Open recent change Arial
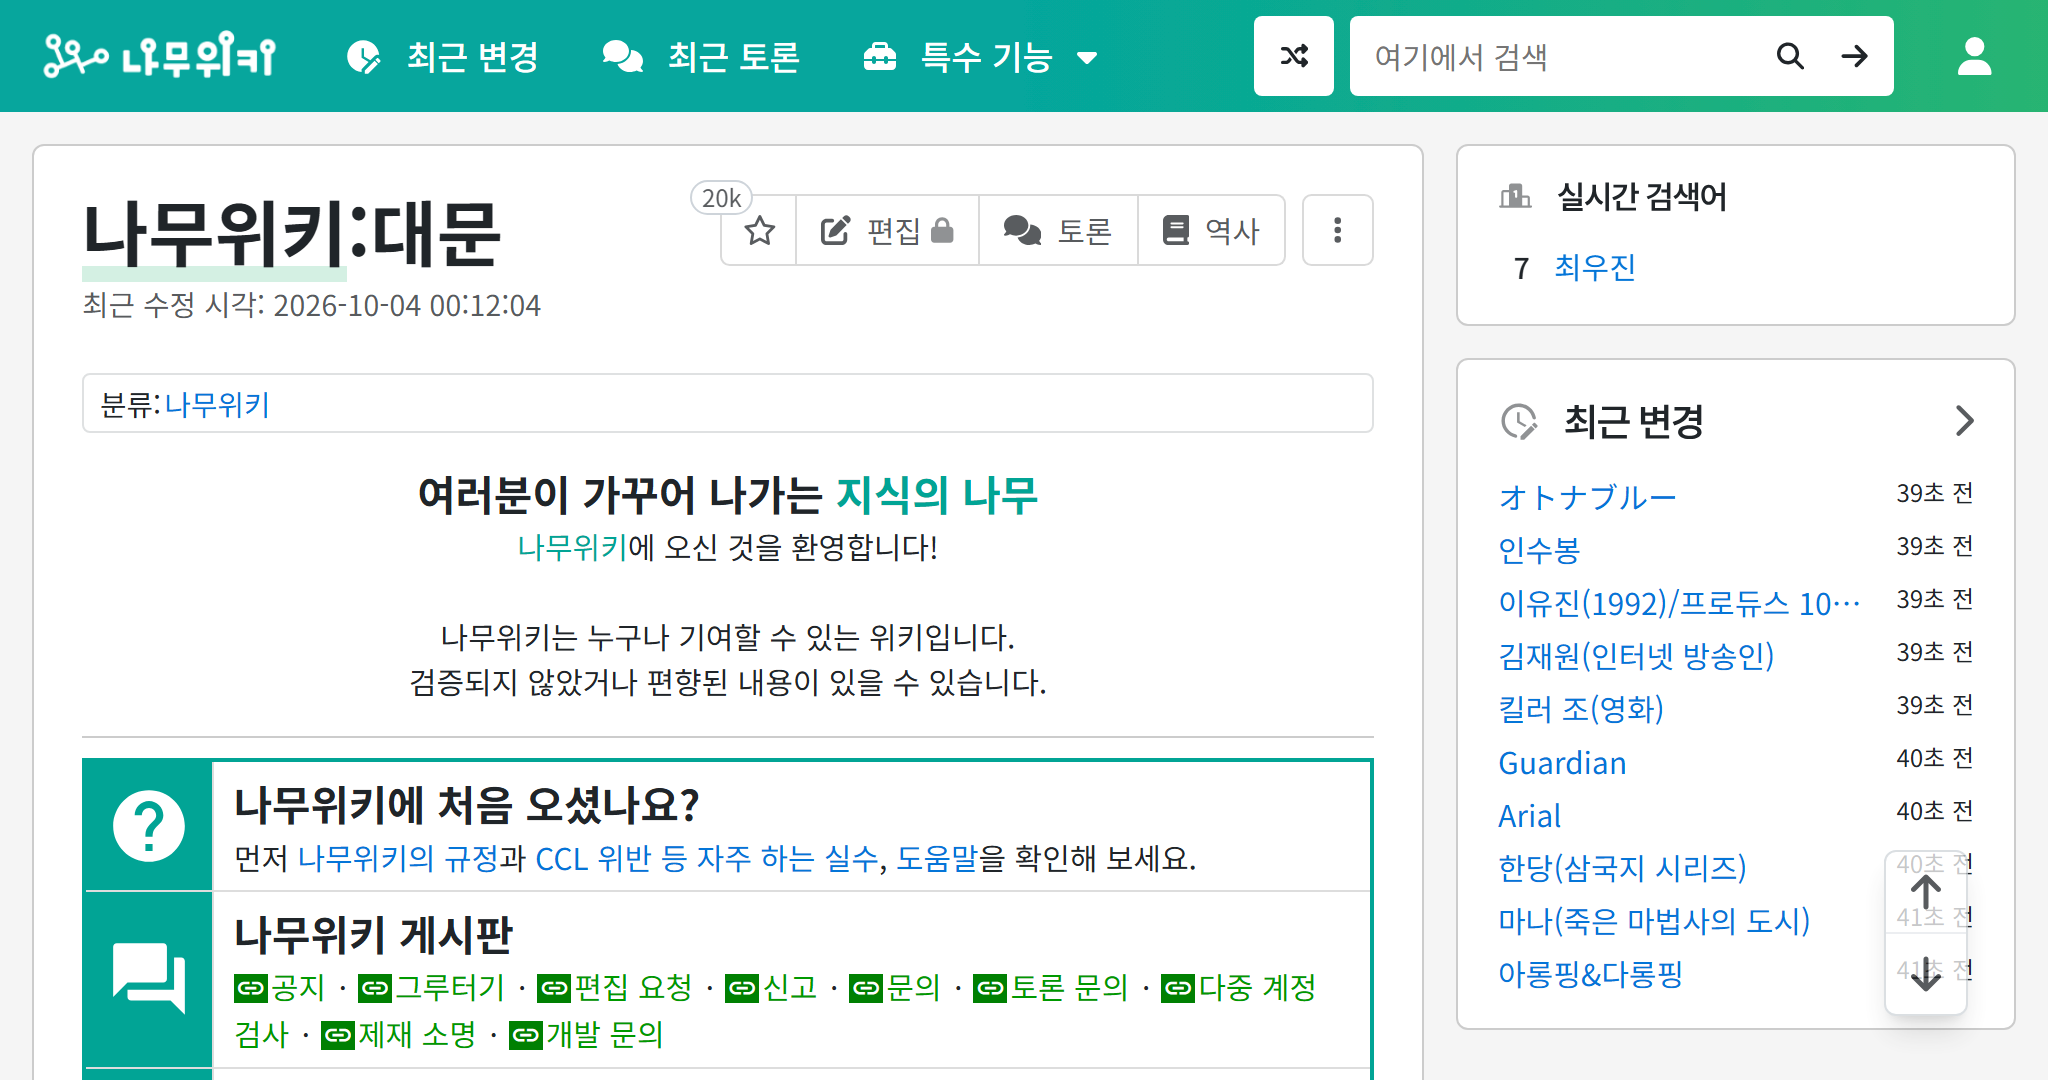2048x1080 pixels. 1529,816
